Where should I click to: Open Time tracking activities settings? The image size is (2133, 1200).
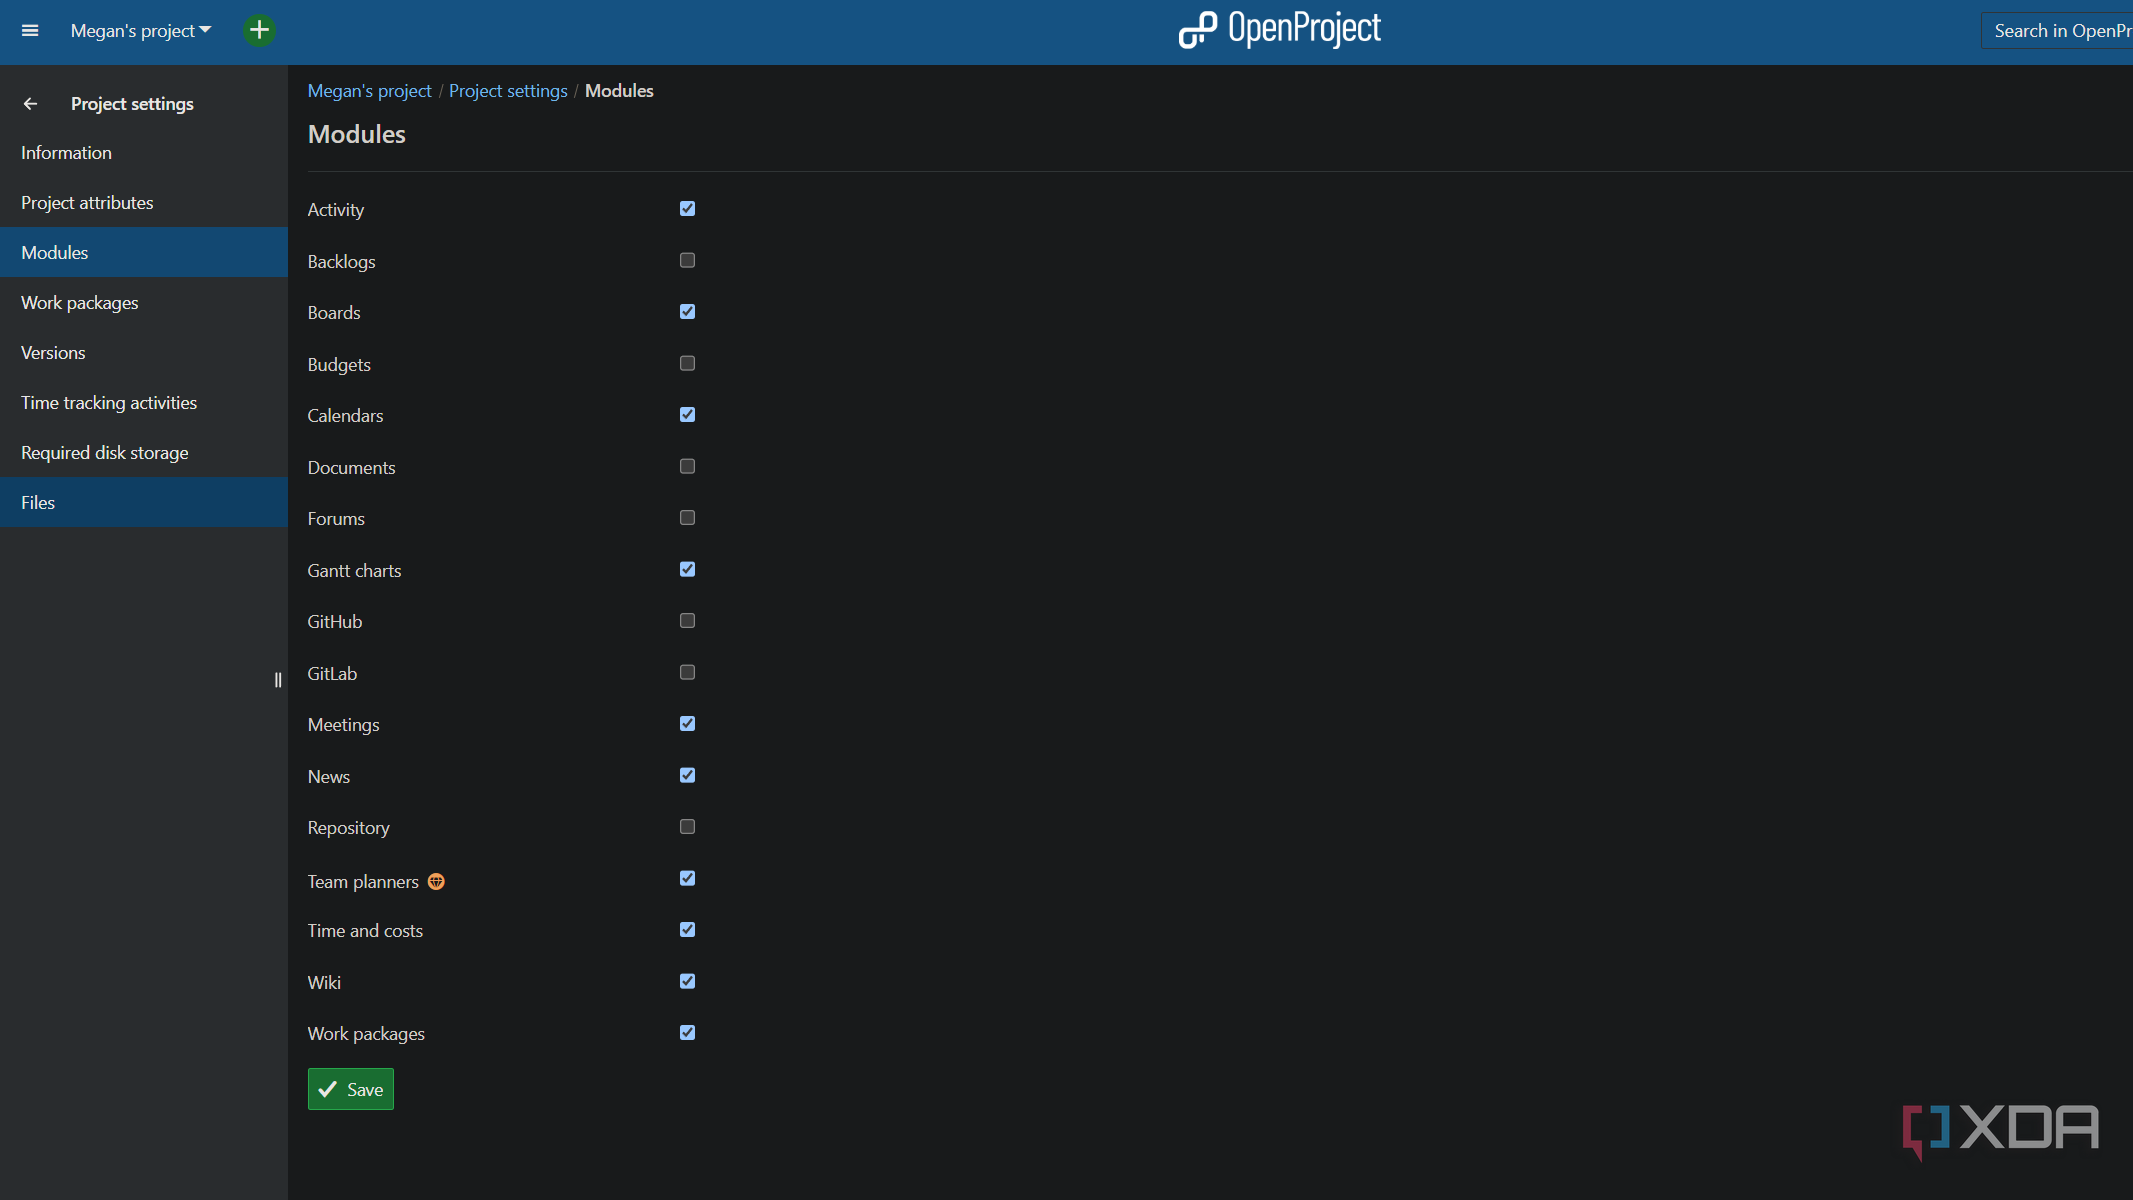(144, 402)
